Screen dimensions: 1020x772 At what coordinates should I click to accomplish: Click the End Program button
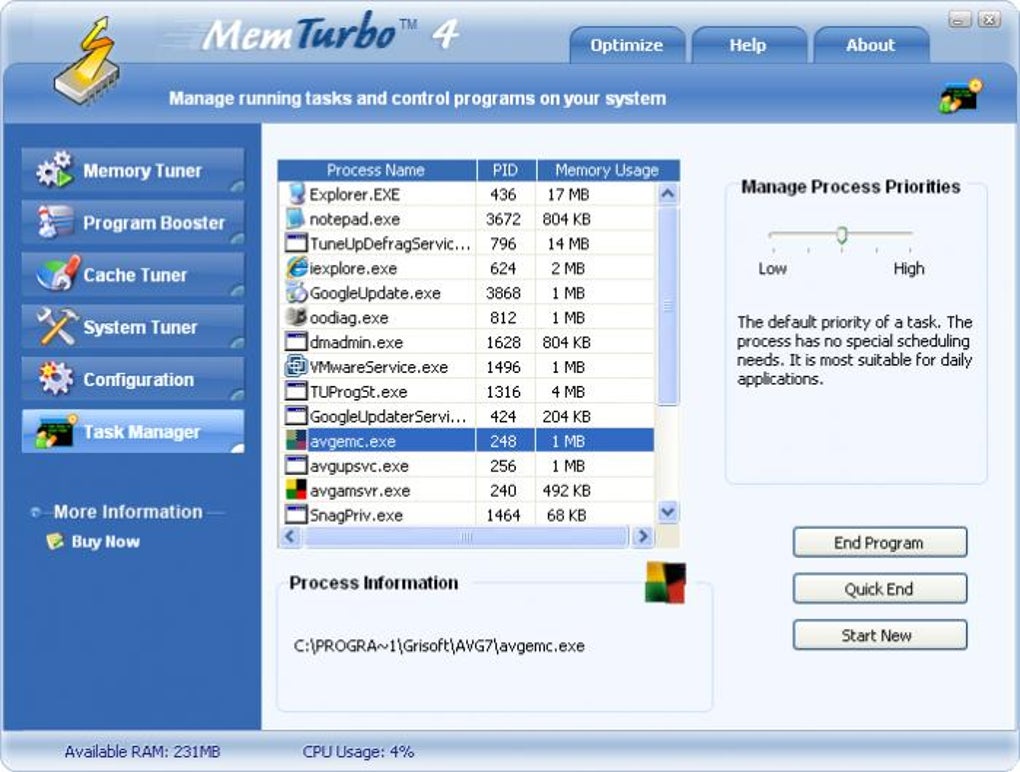pyautogui.click(x=879, y=542)
